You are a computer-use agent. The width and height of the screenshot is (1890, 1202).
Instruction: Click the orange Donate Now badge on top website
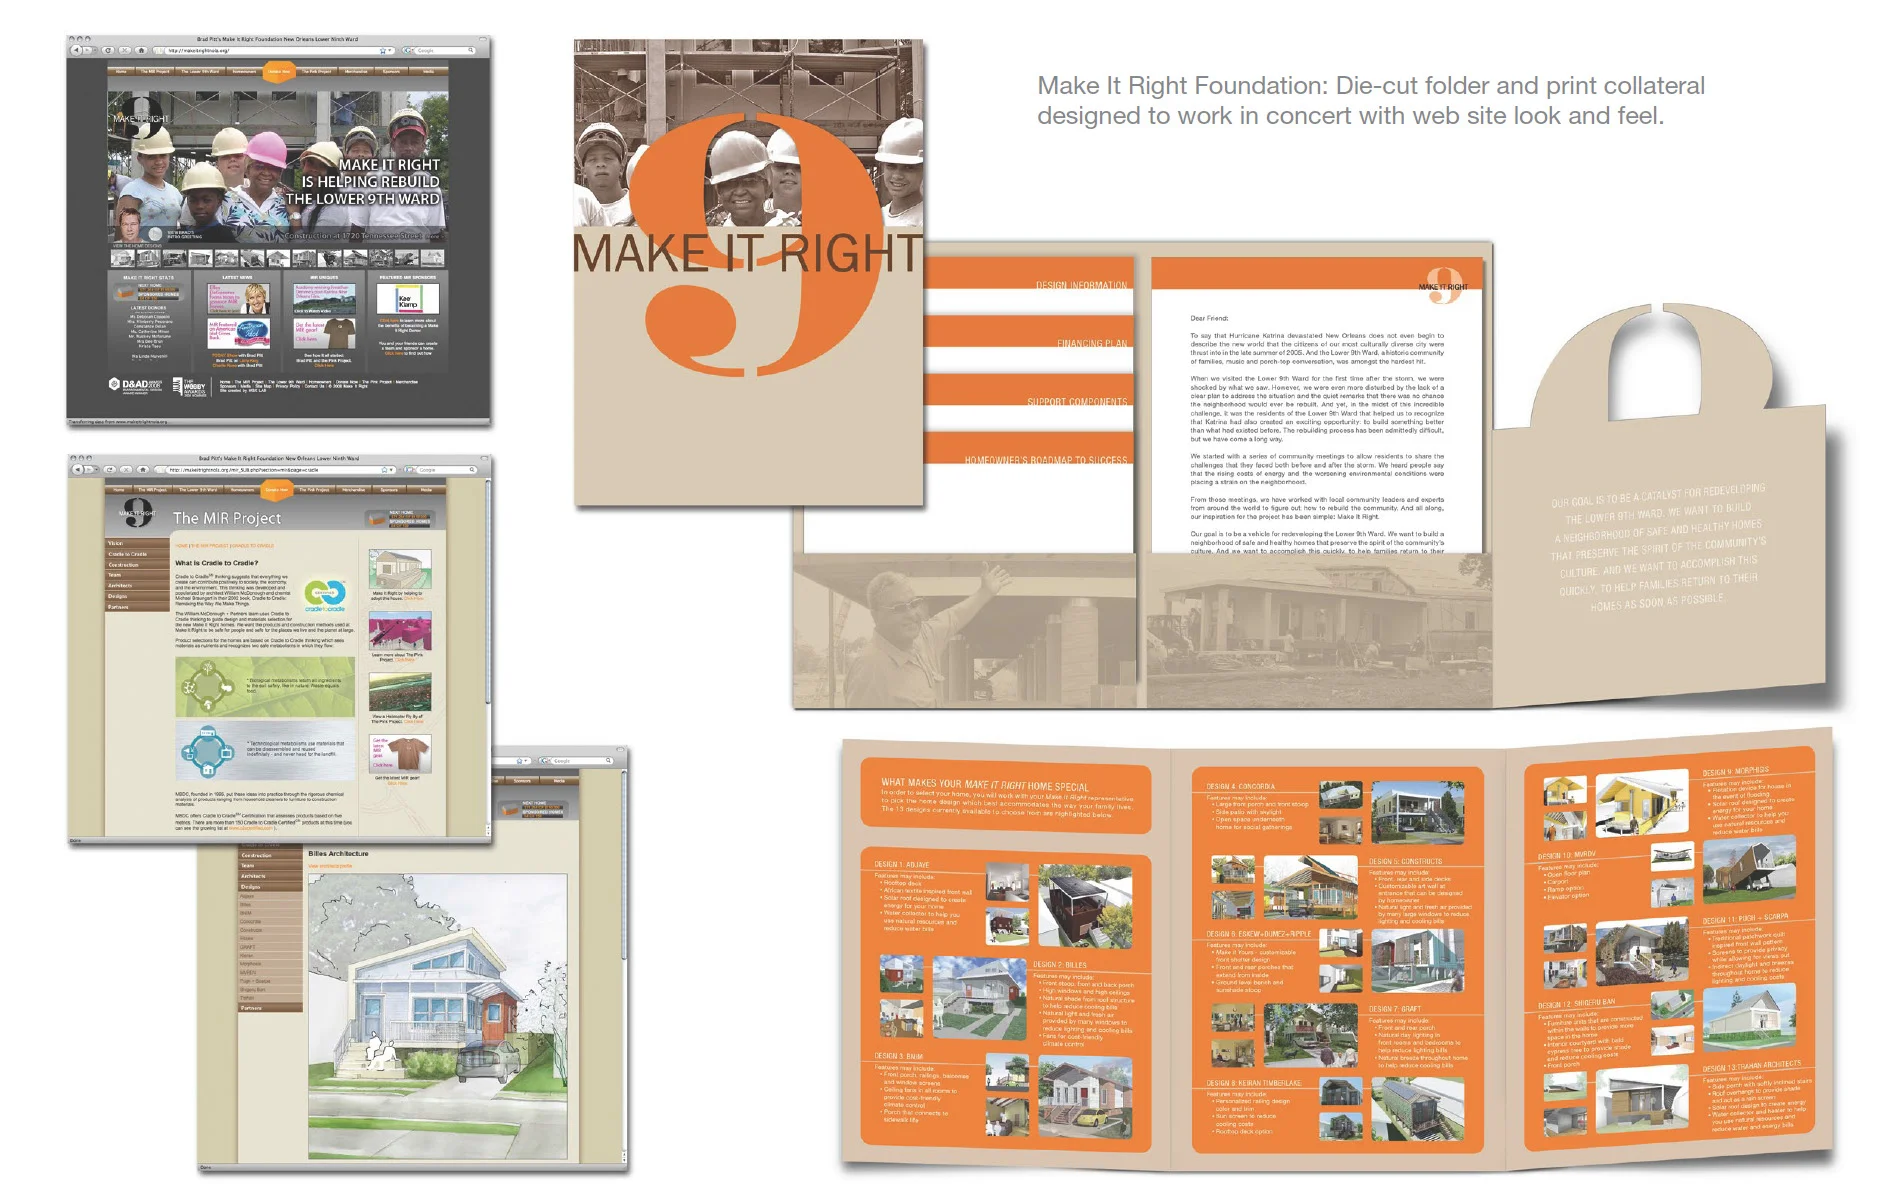tap(279, 72)
